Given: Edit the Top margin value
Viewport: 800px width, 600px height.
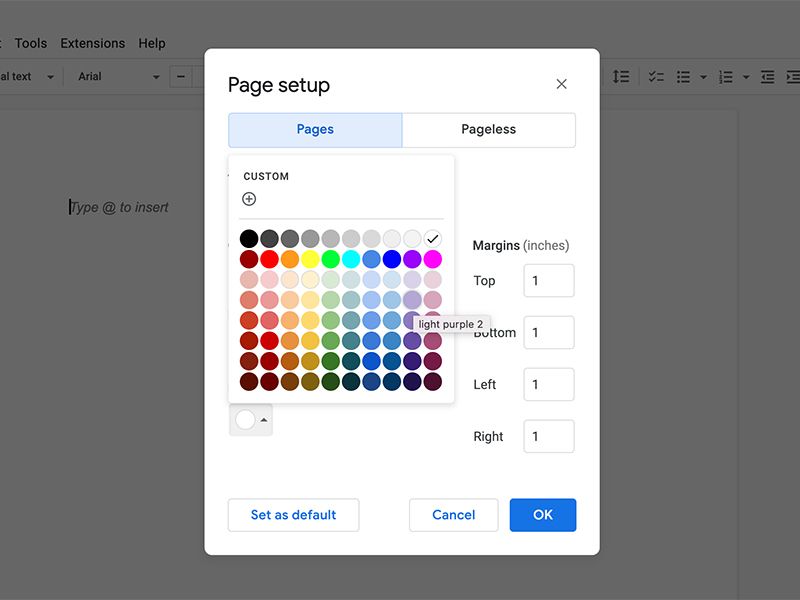Looking at the screenshot, I should (x=548, y=281).
